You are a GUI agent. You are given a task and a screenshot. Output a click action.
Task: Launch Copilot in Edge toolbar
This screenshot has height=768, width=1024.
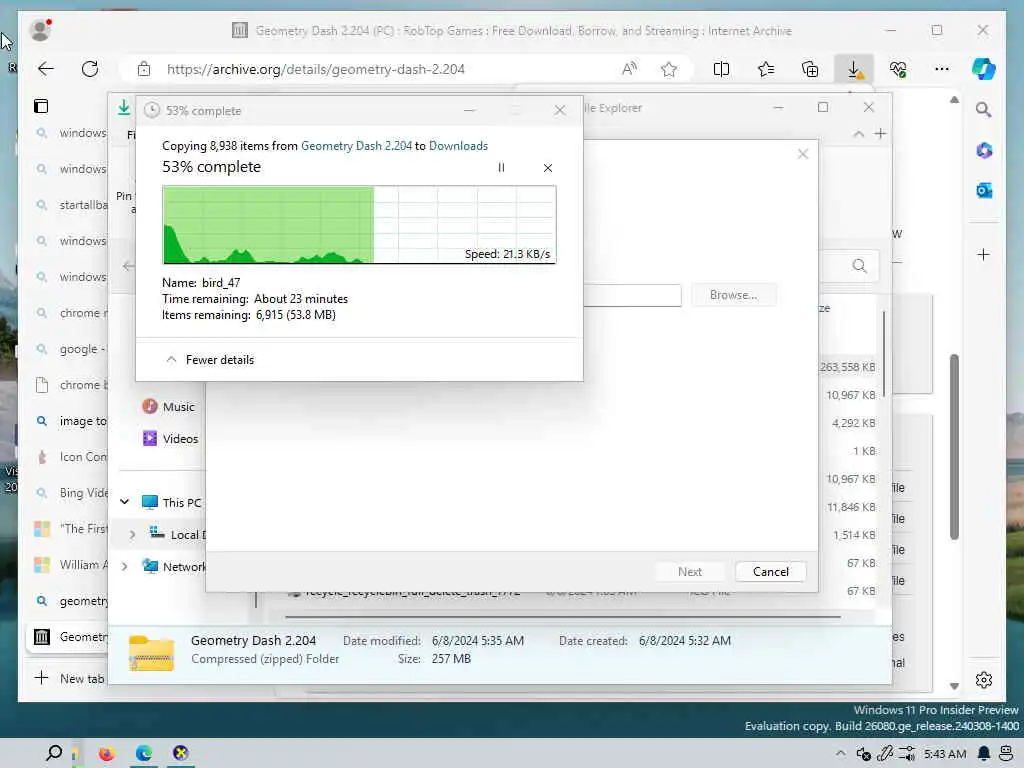984,69
